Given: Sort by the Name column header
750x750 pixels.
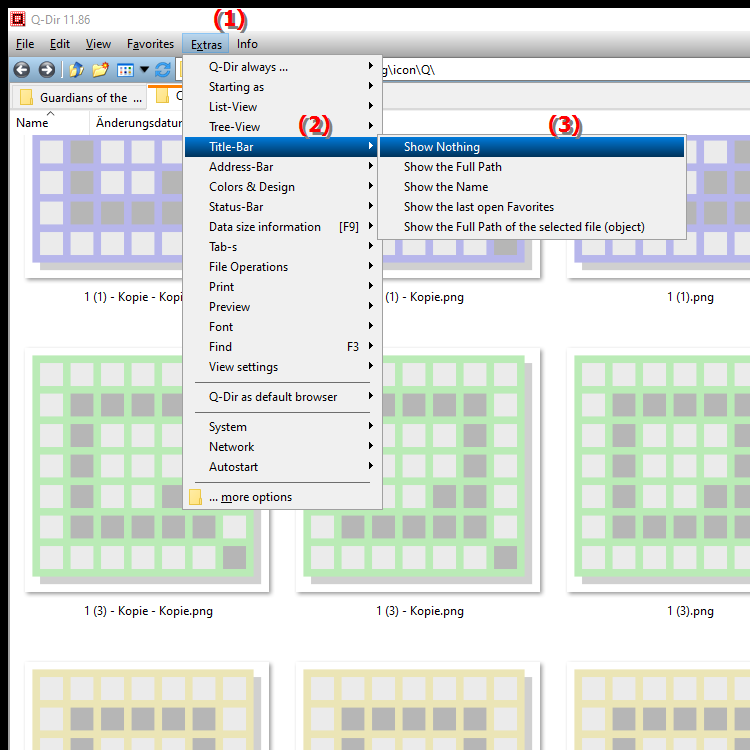Looking at the screenshot, I should (50, 123).
